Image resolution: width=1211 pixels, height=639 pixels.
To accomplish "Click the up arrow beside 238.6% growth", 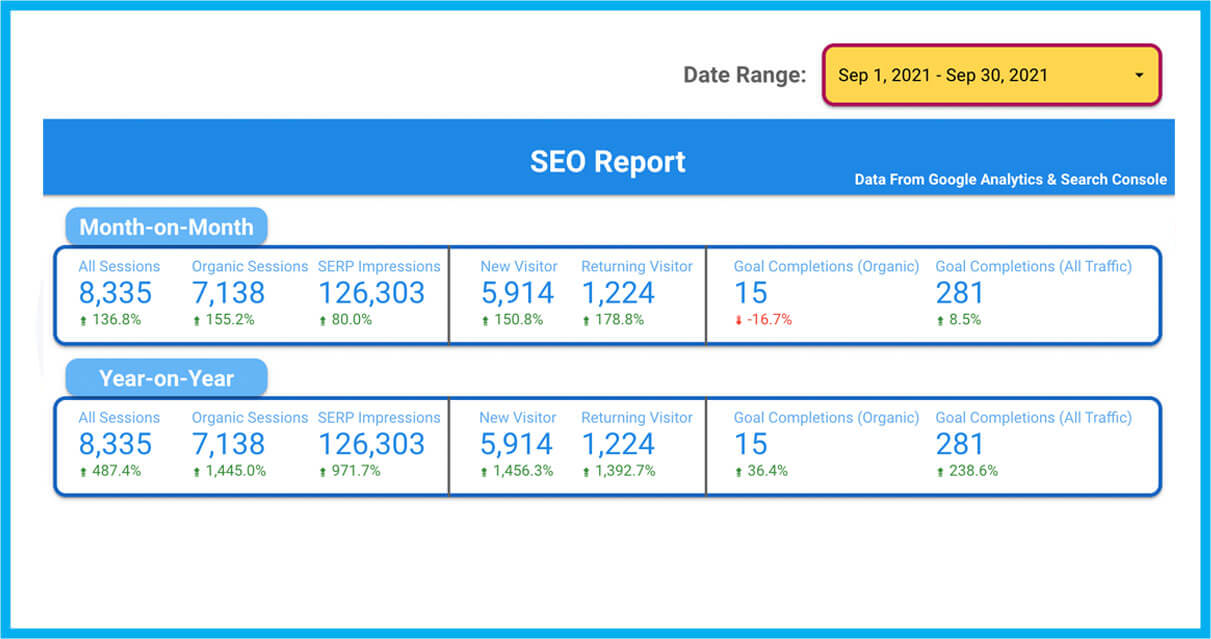I will coord(941,471).
